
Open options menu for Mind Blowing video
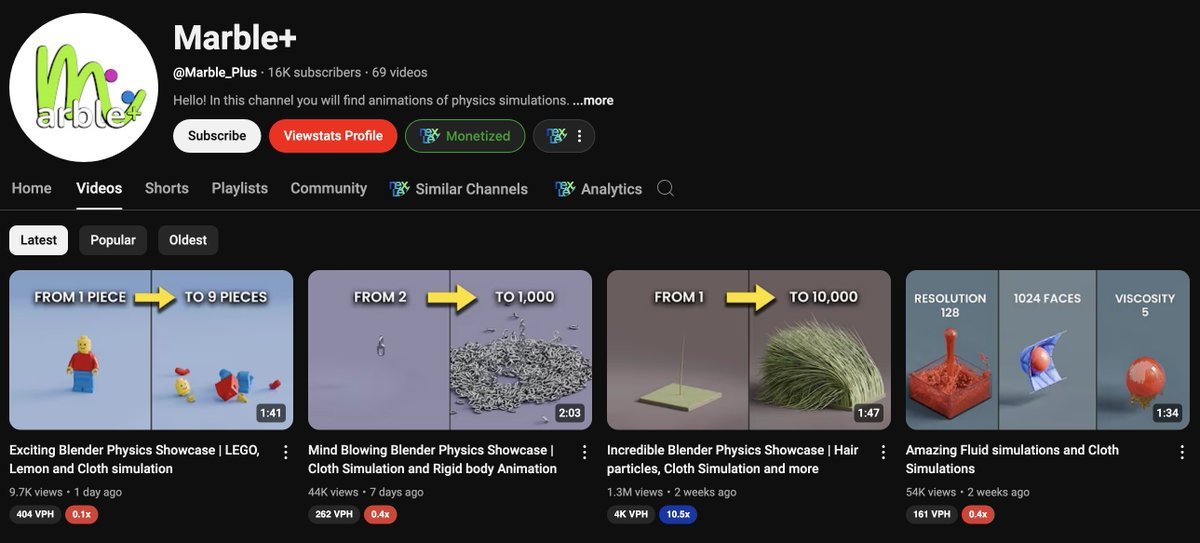click(584, 453)
